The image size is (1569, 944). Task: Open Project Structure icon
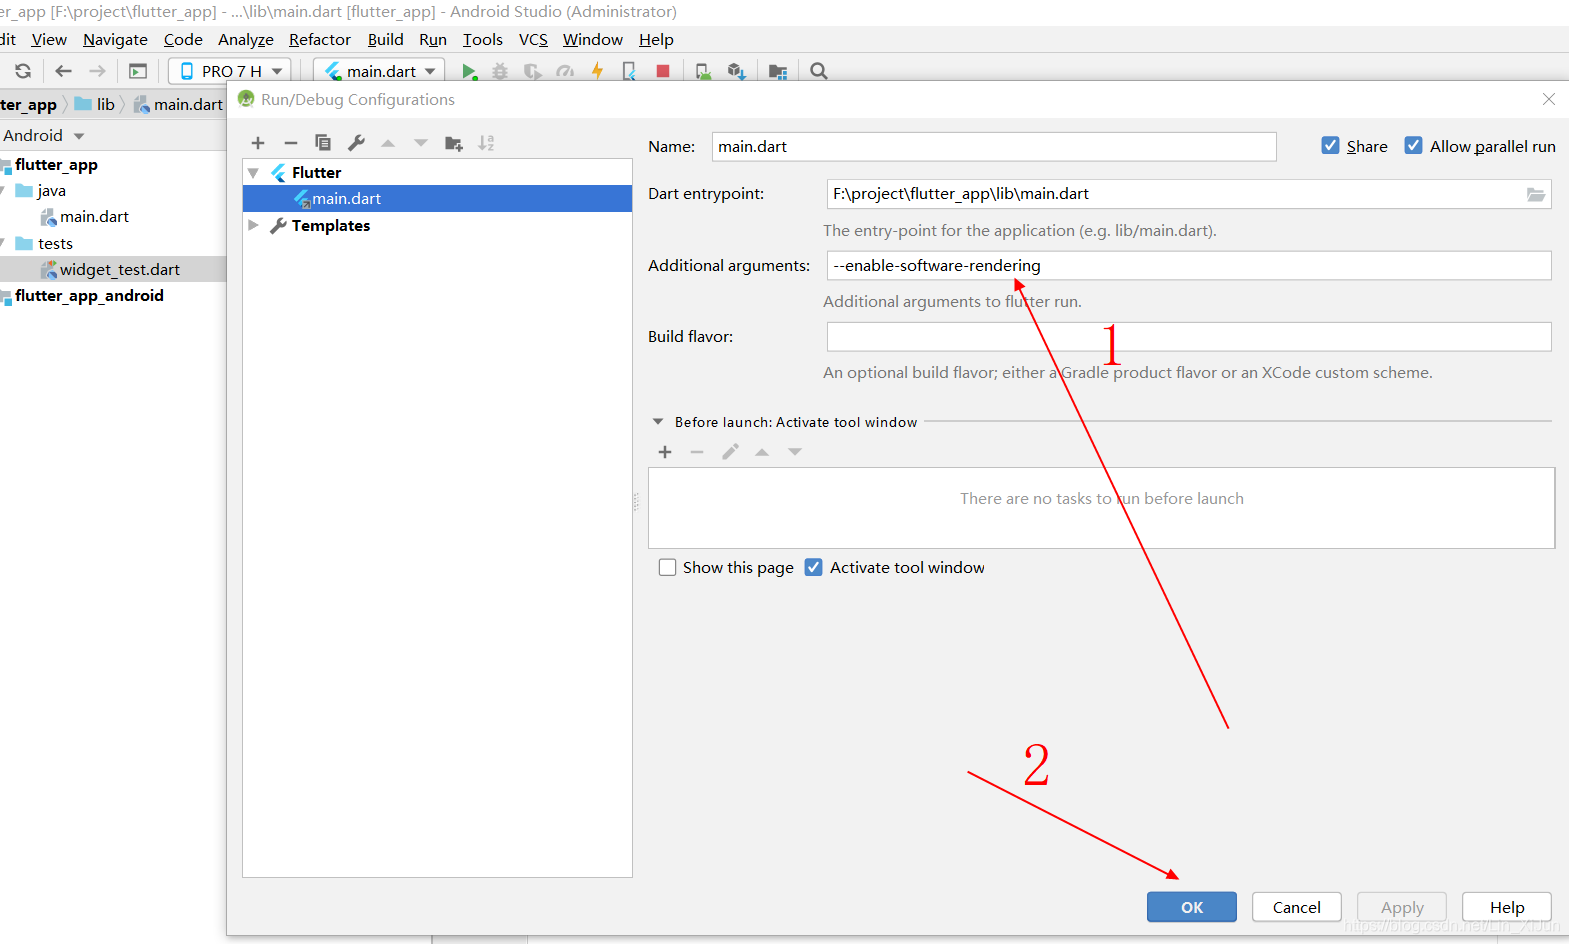(x=778, y=71)
